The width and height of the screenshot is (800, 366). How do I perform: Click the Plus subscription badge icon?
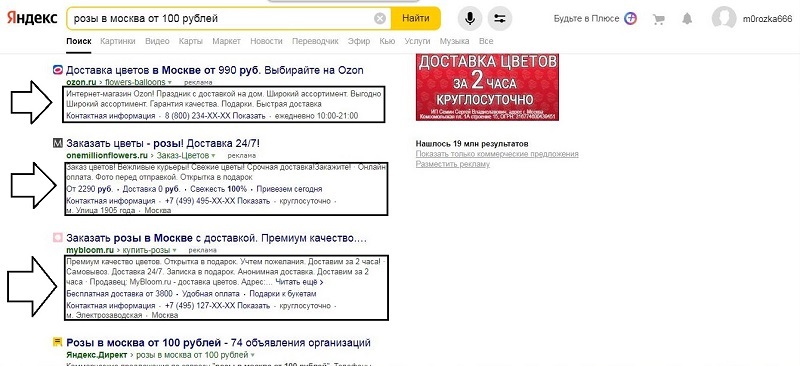pyautogui.click(x=631, y=18)
